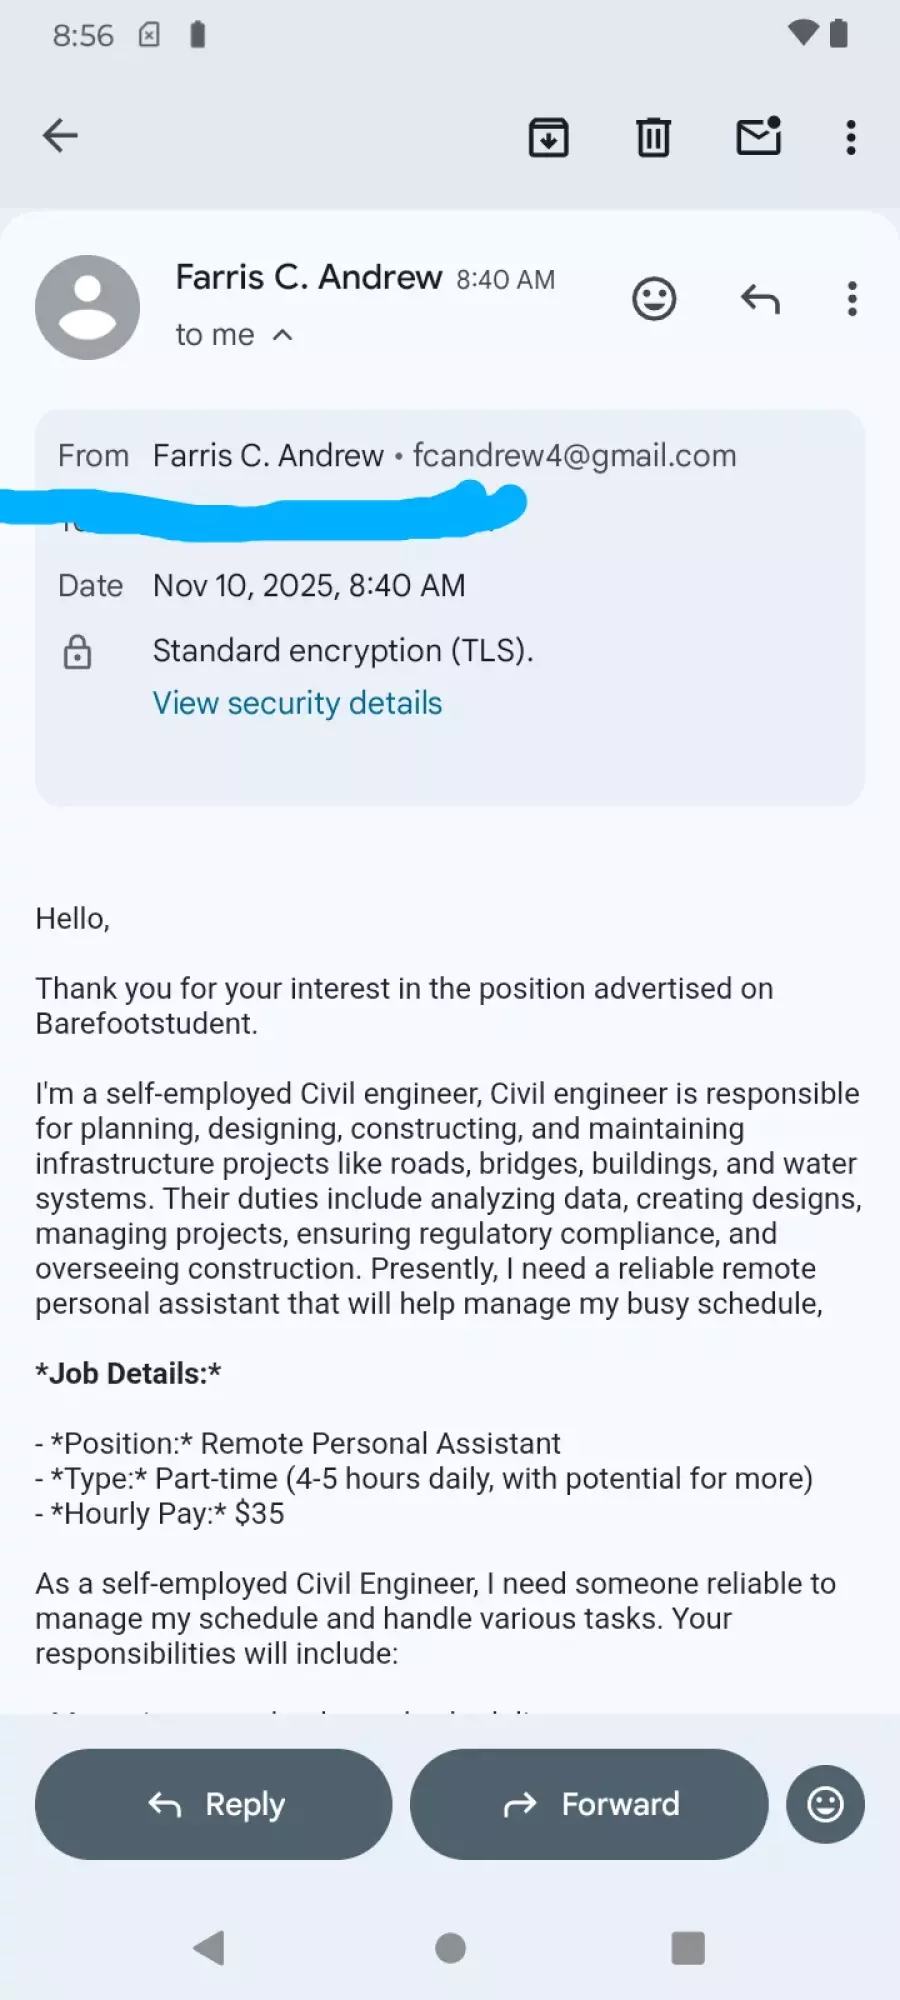Tap the sender name Farris C. Andrew header
Image resolution: width=900 pixels, height=2000 pixels.
pos(309,277)
